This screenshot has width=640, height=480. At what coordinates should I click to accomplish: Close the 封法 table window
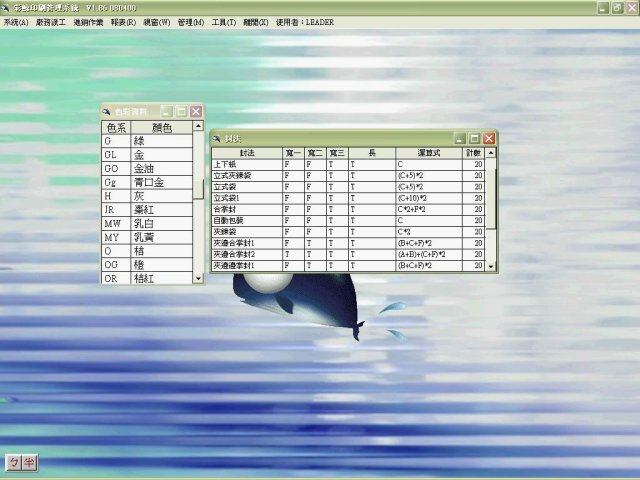click(489, 138)
